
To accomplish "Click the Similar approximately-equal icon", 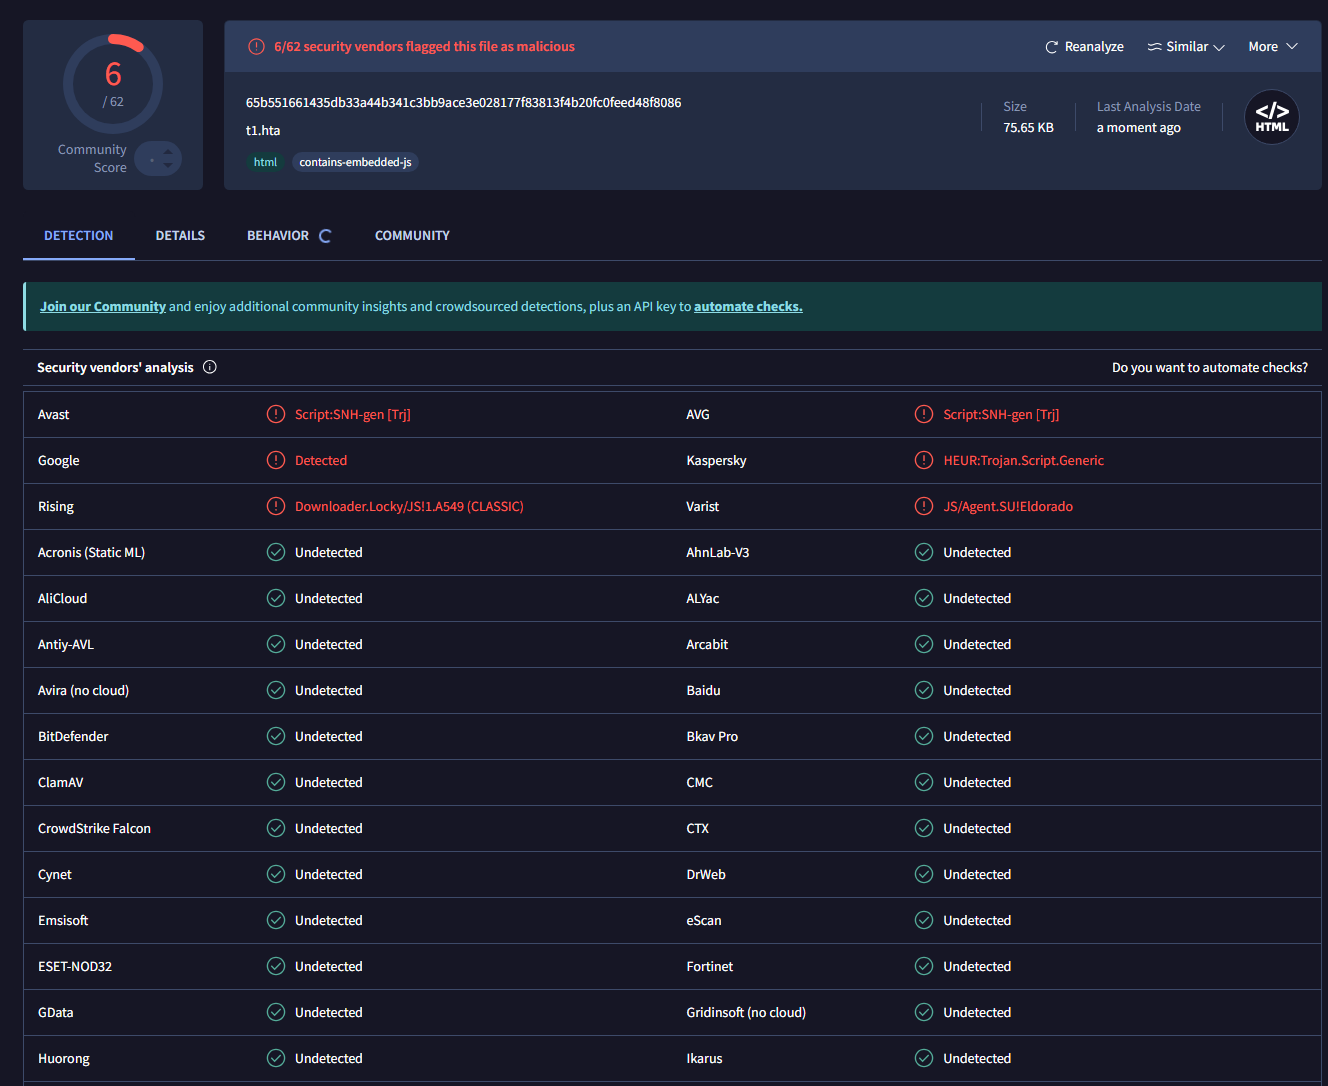I will click(x=1154, y=47).
